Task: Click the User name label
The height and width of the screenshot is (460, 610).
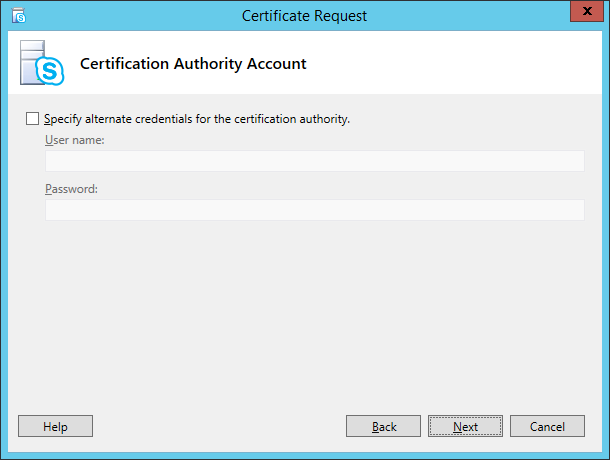Action: [x=75, y=140]
